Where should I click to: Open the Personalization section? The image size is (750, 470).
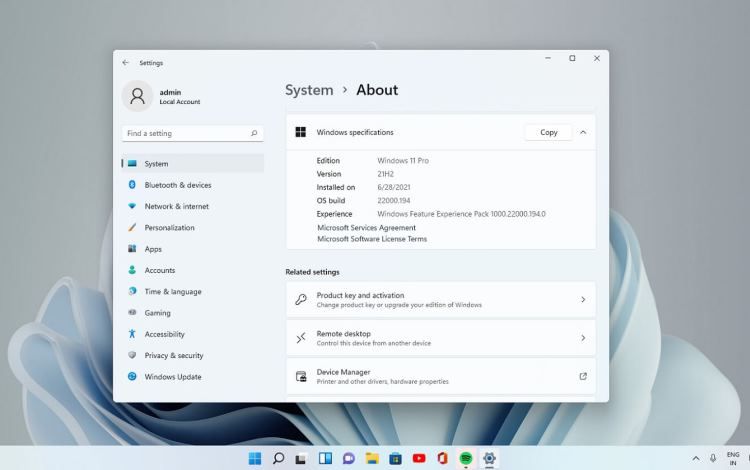coord(169,228)
